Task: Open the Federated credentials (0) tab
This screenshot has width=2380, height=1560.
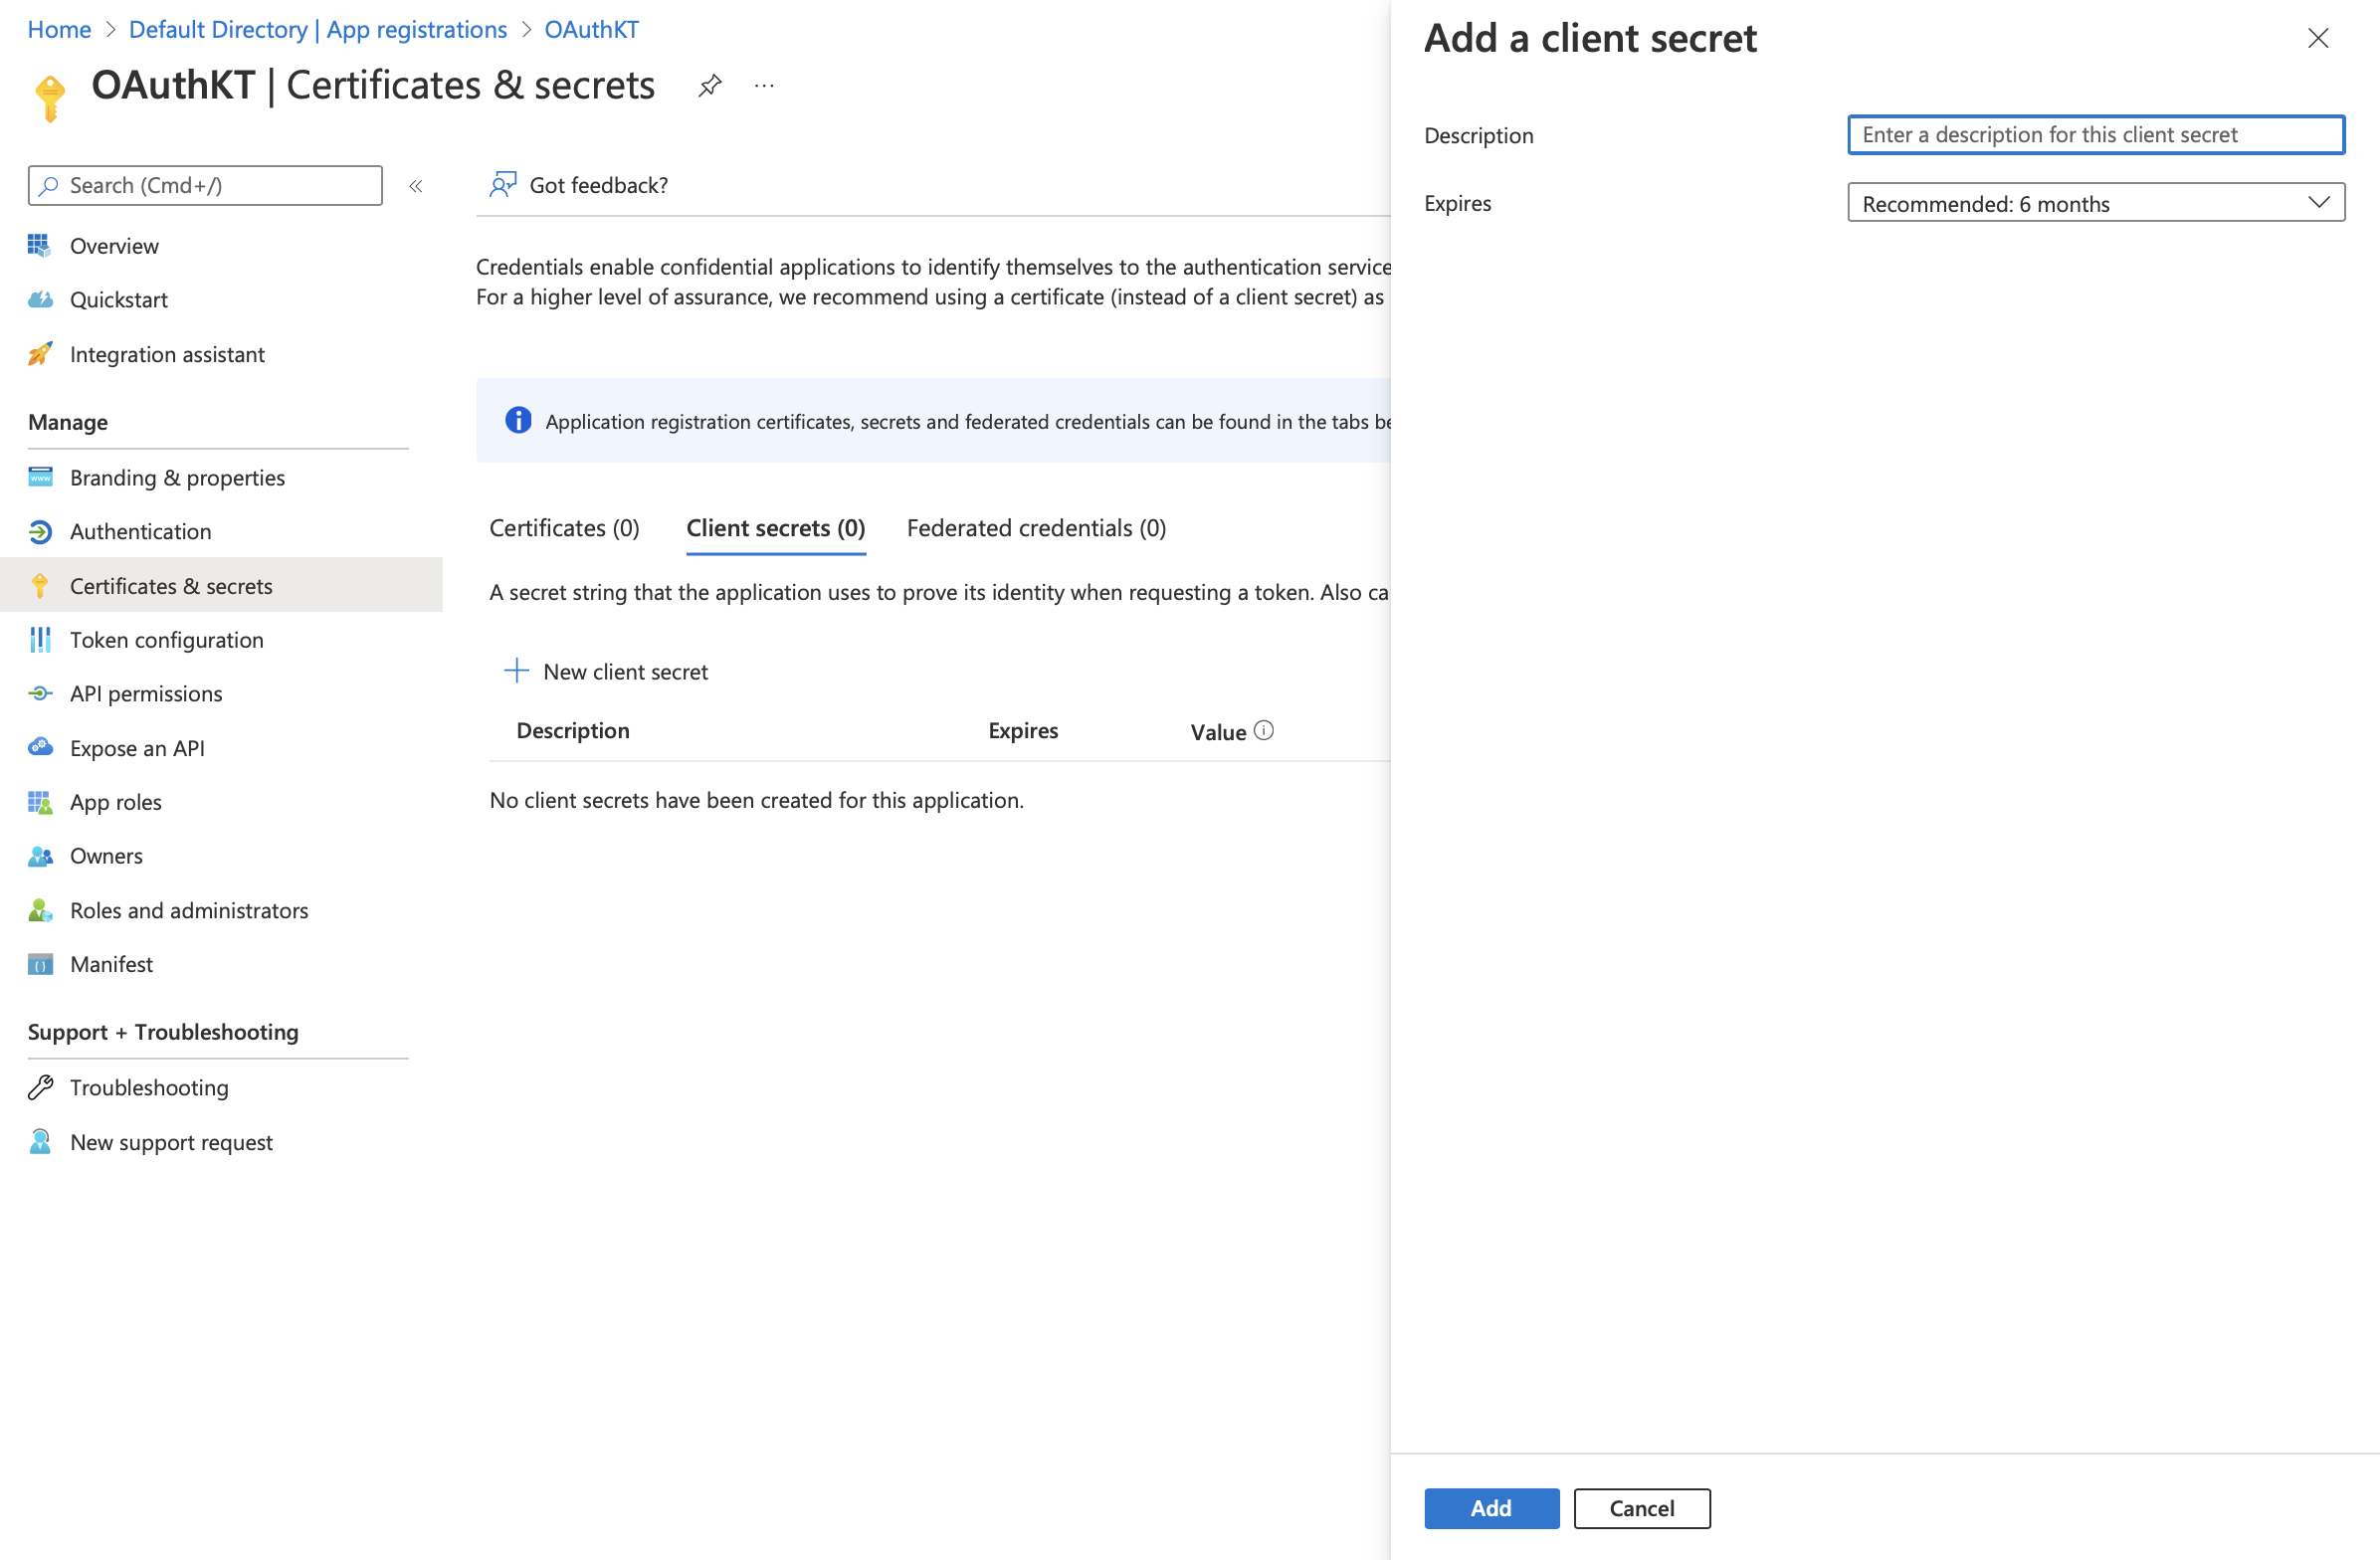Action: tap(1036, 528)
